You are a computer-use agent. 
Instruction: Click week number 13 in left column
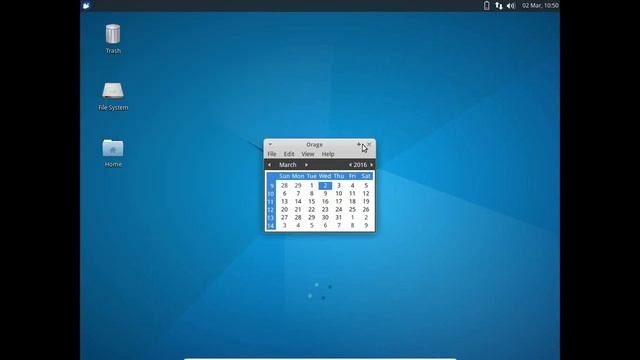coord(271,218)
